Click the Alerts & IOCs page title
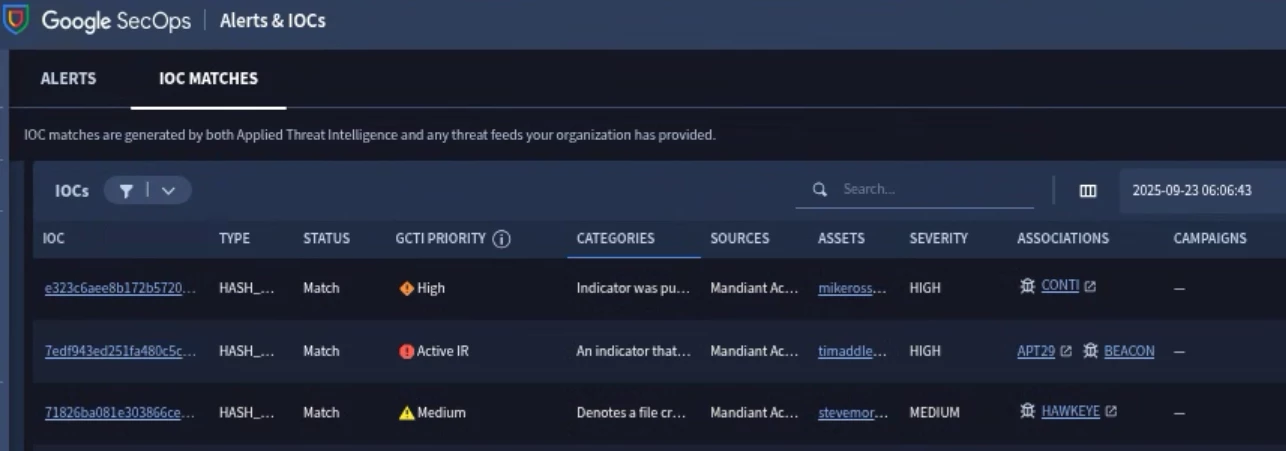The height and width of the screenshot is (451, 1286). point(272,20)
